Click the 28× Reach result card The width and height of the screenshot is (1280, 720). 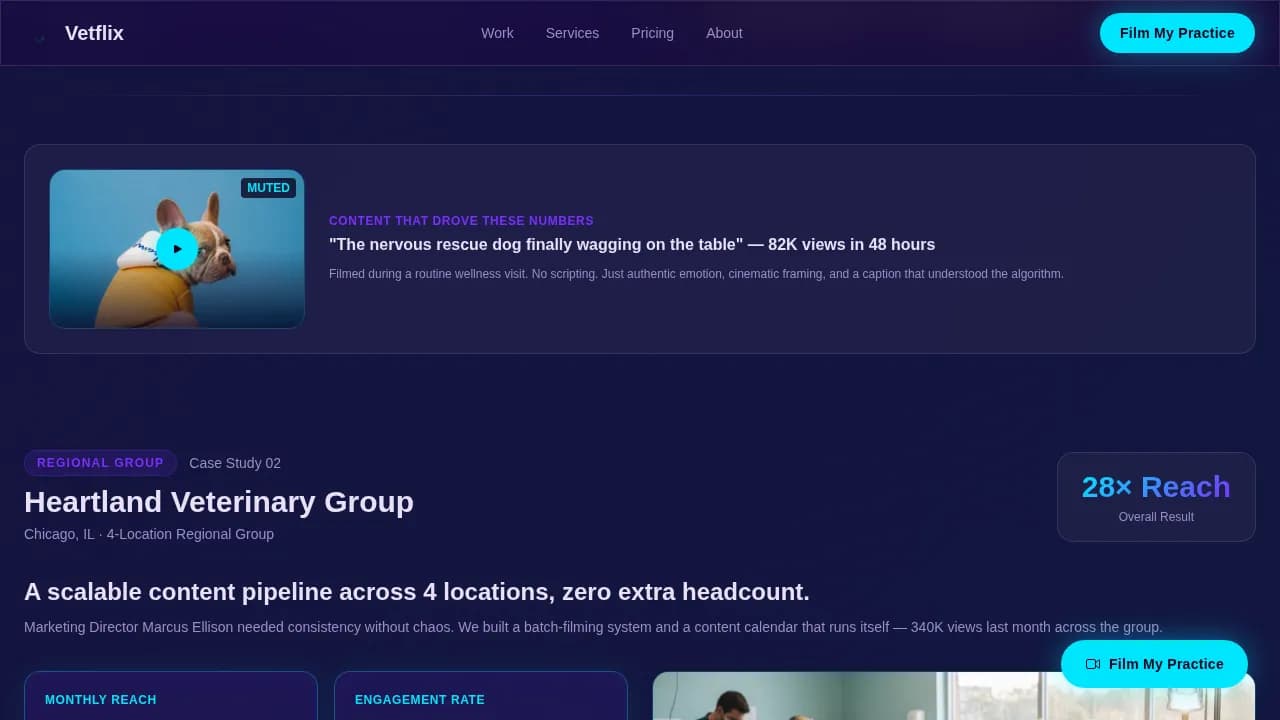(1156, 496)
